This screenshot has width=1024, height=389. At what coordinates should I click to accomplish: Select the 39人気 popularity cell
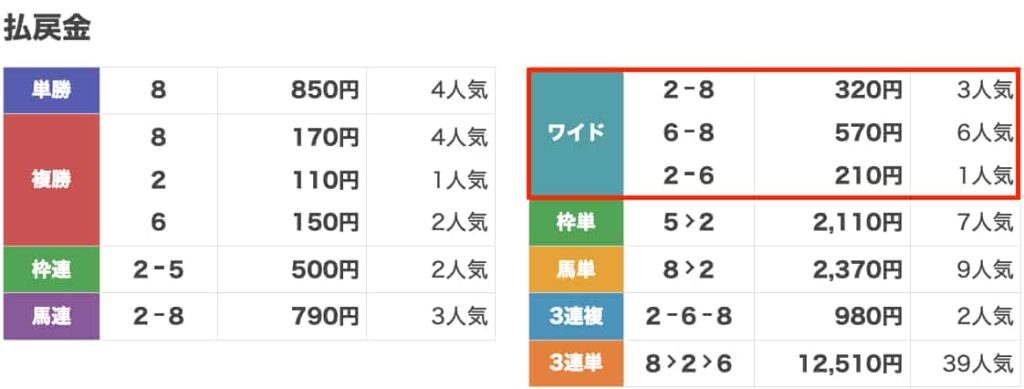(978, 364)
